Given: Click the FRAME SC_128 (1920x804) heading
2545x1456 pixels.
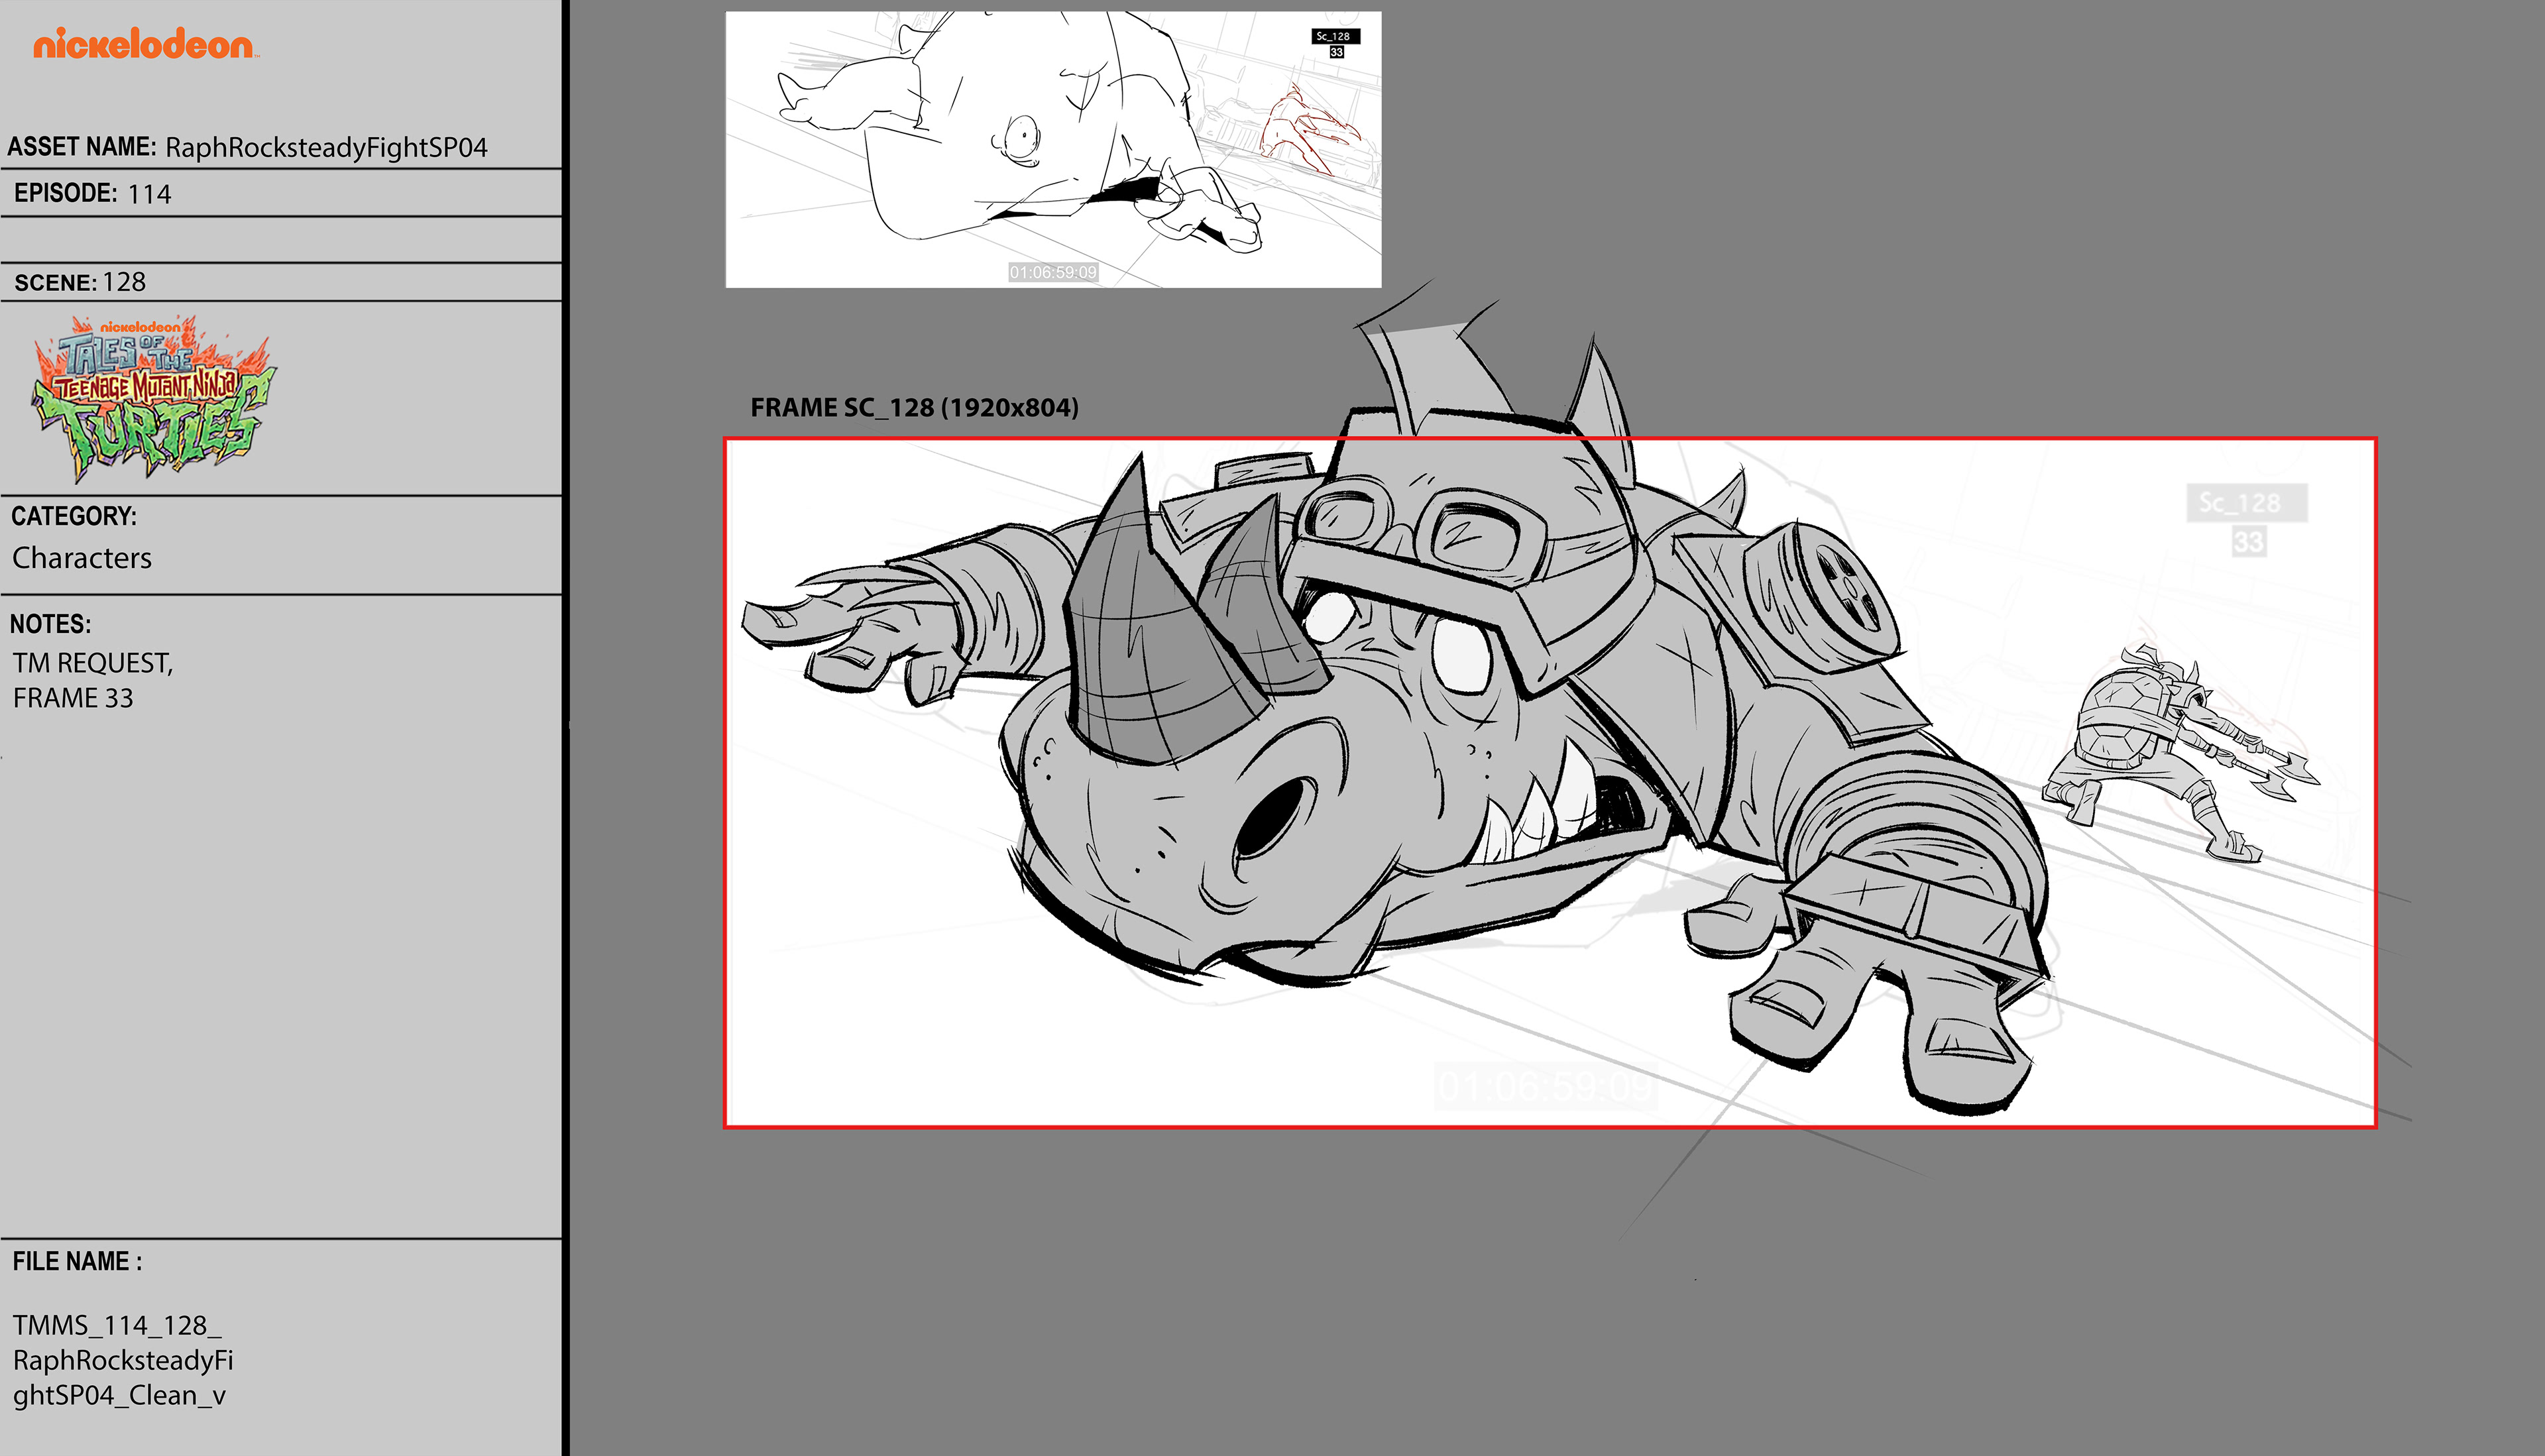Looking at the screenshot, I should [914, 408].
